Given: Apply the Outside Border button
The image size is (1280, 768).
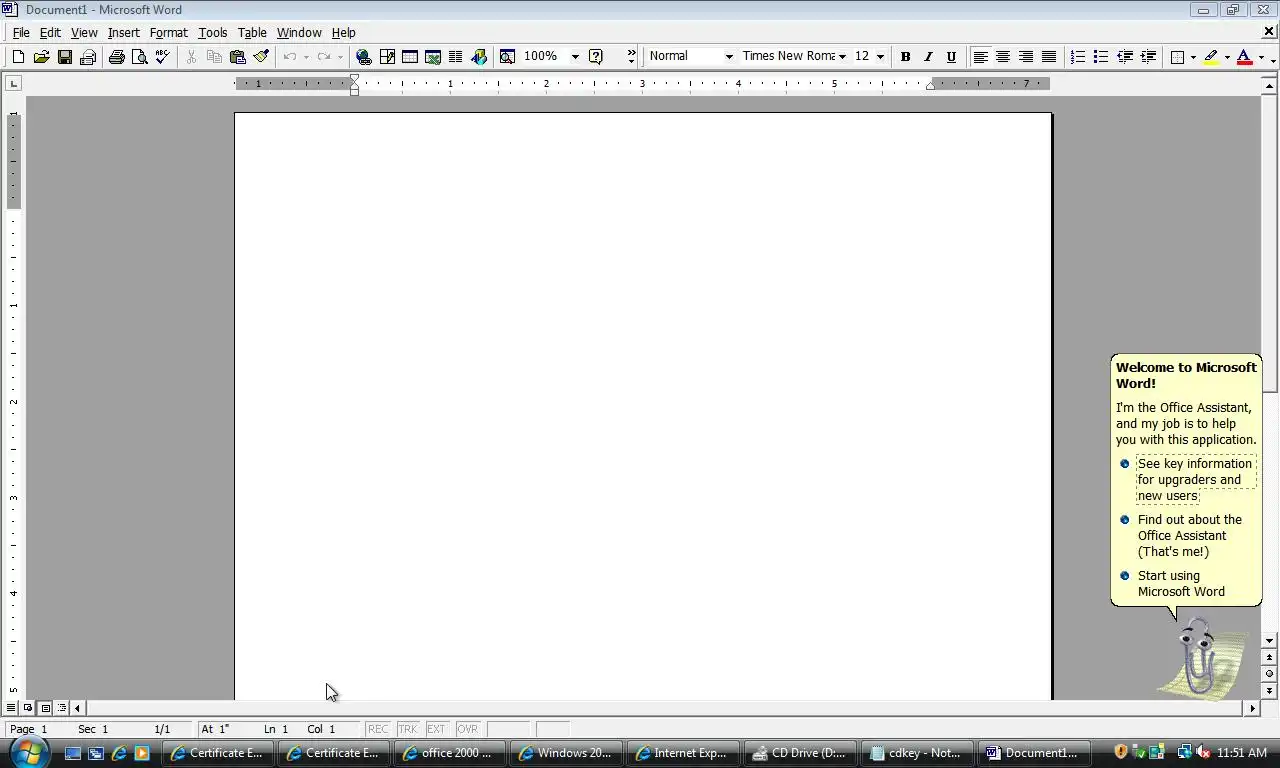Looking at the screenshot, I should [1178, 57].
